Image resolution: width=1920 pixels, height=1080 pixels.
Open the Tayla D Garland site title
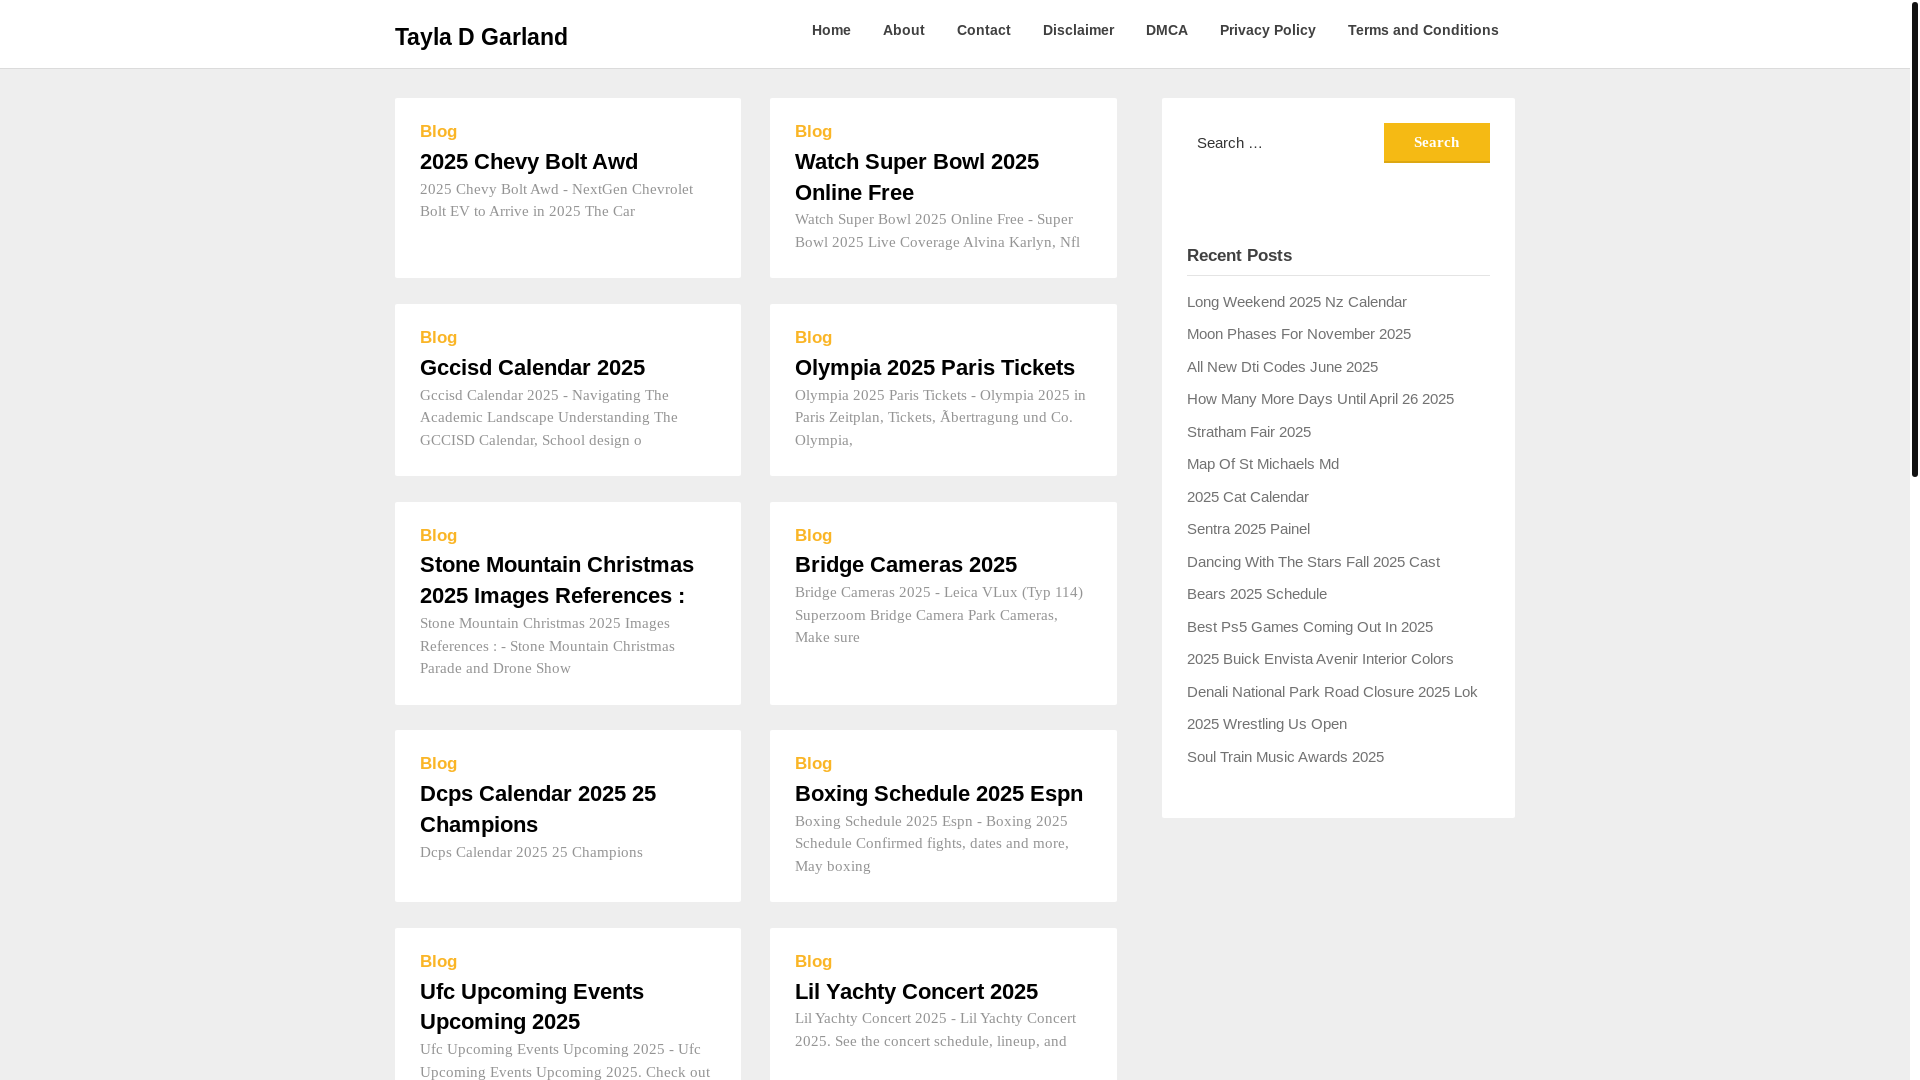481,37
